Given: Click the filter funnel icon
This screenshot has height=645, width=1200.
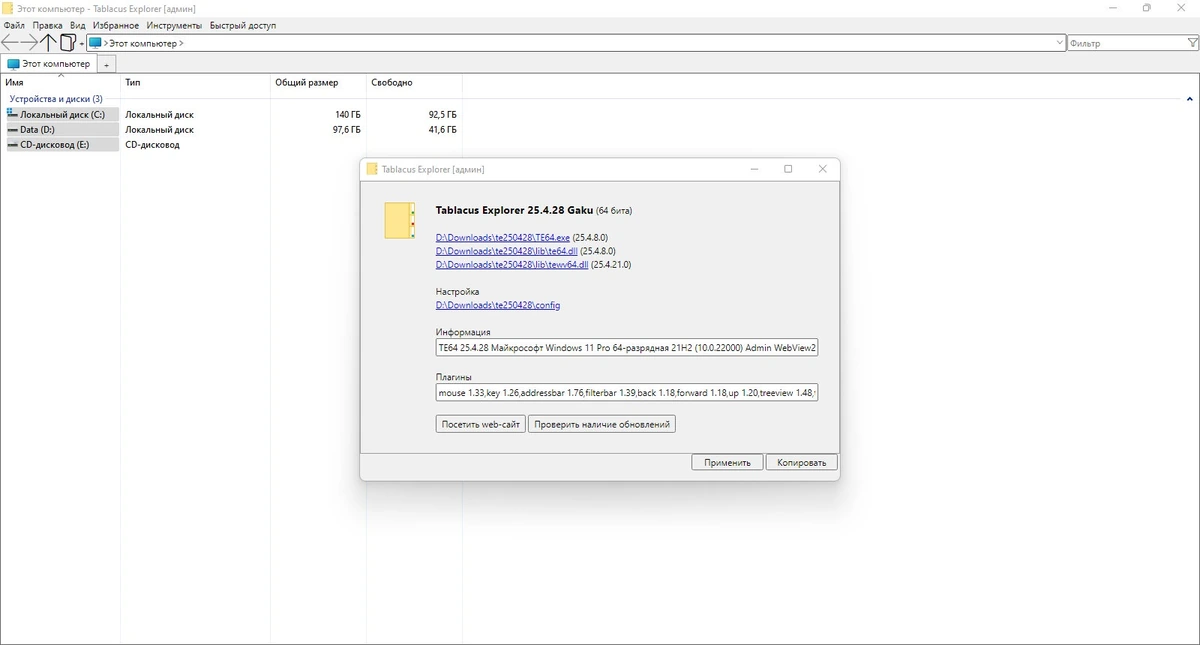Looking at the screenshot, I should tap(1191, 43).
